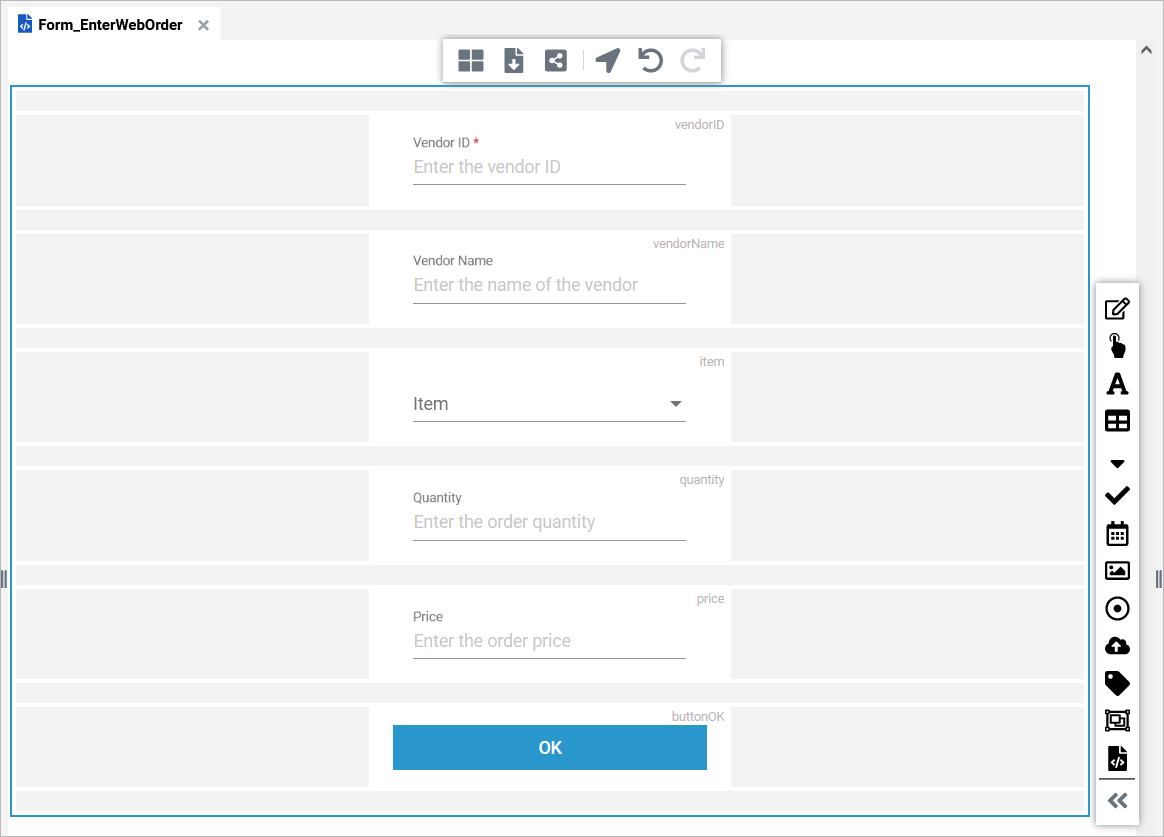The height and width of the screenshot is (837, 1164).
Task: Open the Item dropdown on the form
Action: (x=676, y=404)
